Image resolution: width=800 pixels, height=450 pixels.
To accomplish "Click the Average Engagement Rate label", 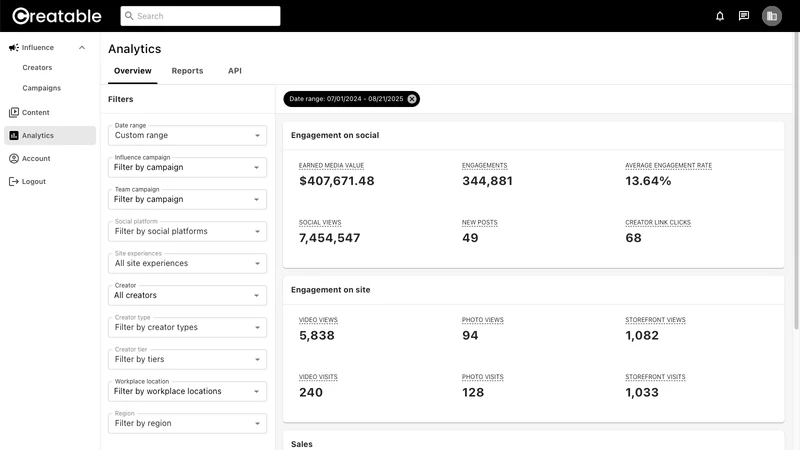I will [668, 165].
